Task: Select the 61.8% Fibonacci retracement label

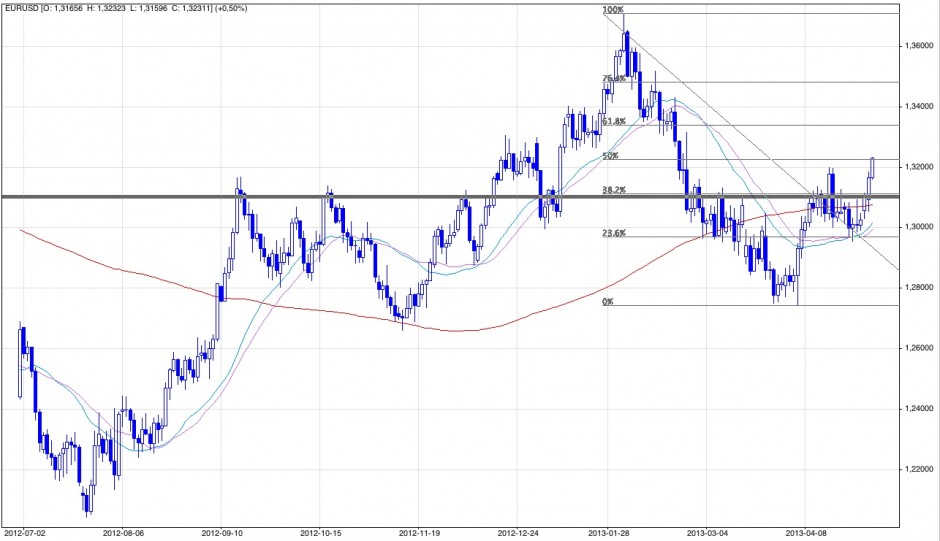Action: (613, 121)
